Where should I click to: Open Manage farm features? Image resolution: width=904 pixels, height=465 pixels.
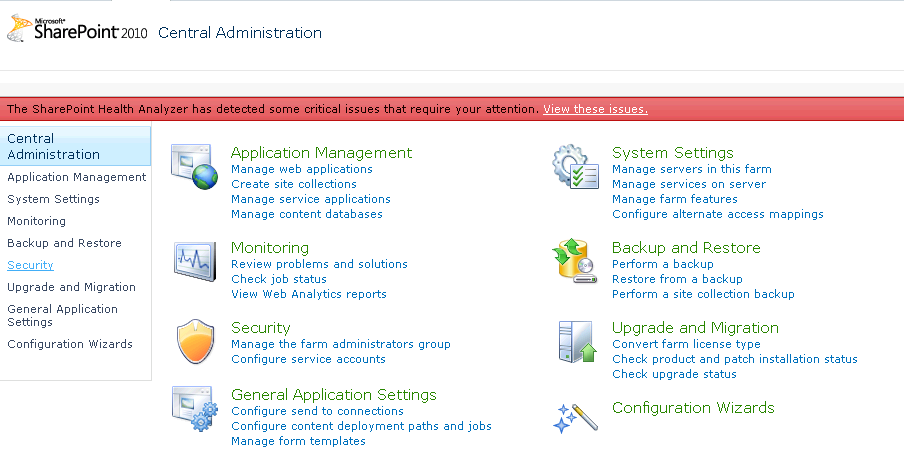(x=675, y=199)
